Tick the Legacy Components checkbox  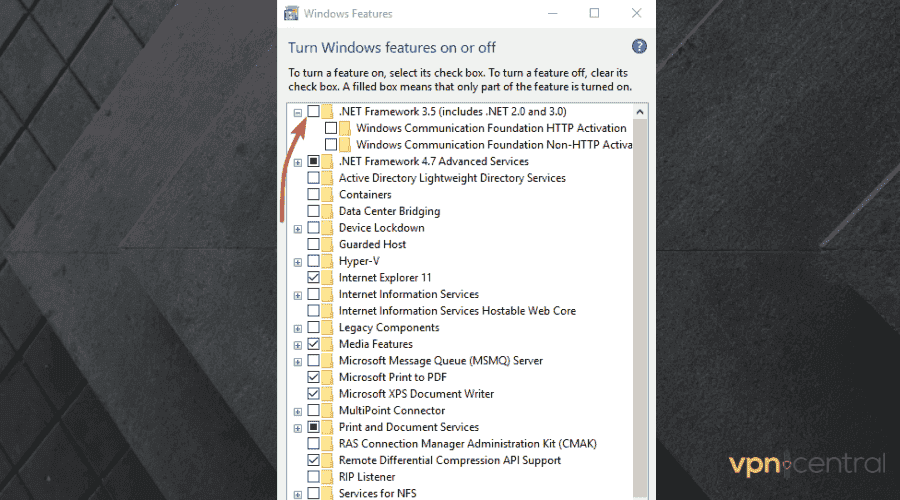[313, 328]
